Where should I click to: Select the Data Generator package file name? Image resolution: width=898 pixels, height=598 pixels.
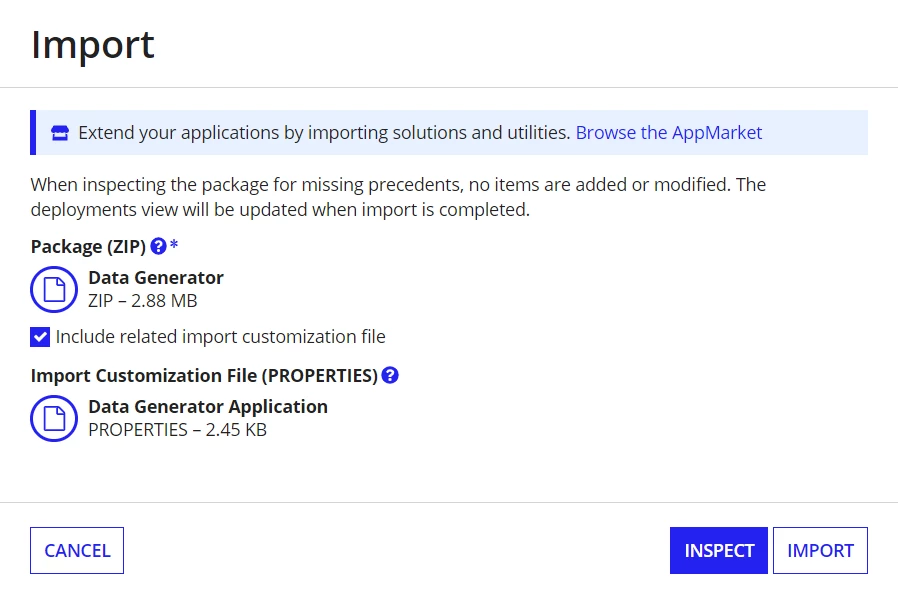coord(156,278)
